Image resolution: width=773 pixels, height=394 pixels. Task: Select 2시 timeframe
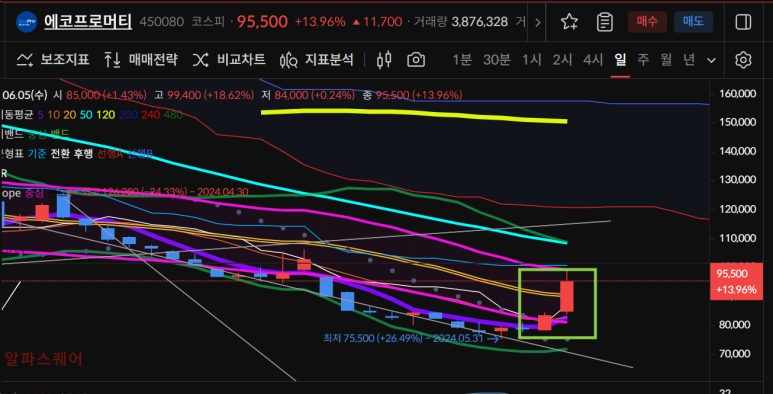(x=562, y=60)
